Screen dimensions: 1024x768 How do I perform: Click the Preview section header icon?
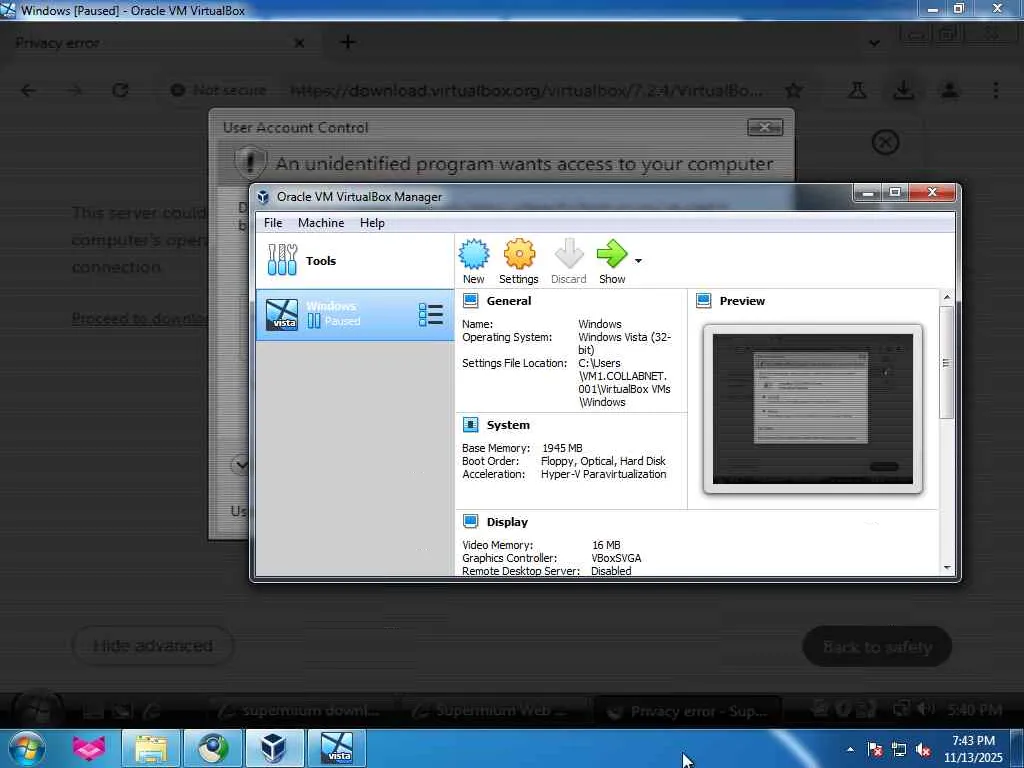tap(703, 300)
